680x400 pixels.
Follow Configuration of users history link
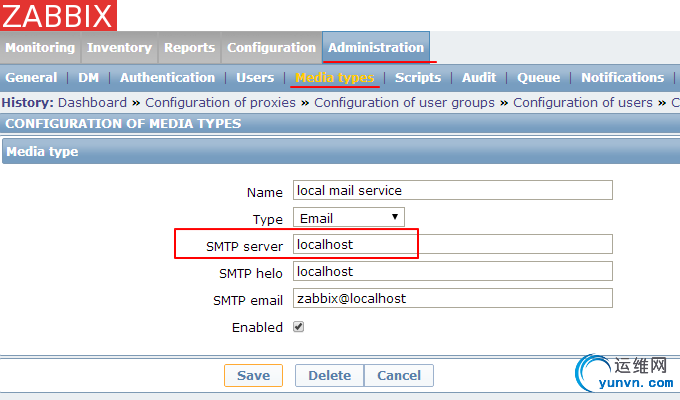point(583,103)
